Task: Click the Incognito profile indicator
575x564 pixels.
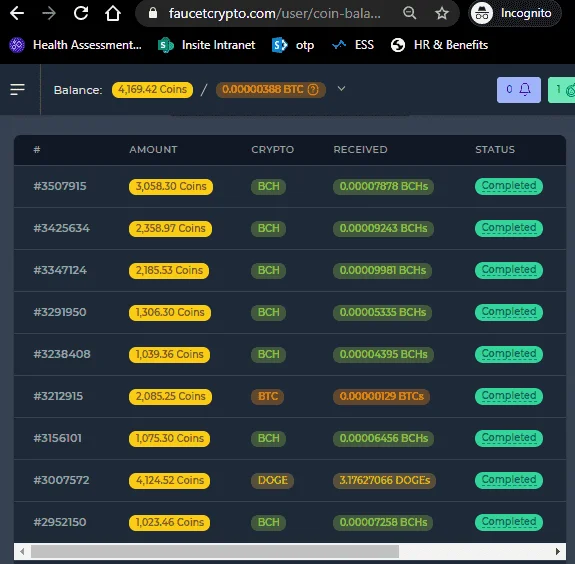Action: tap(514, 13)
